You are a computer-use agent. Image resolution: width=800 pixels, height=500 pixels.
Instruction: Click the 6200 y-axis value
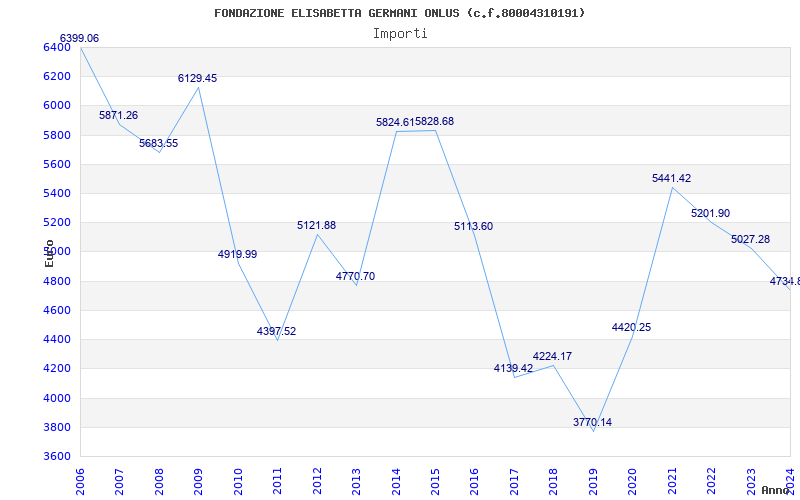click(x=57, y=77)
